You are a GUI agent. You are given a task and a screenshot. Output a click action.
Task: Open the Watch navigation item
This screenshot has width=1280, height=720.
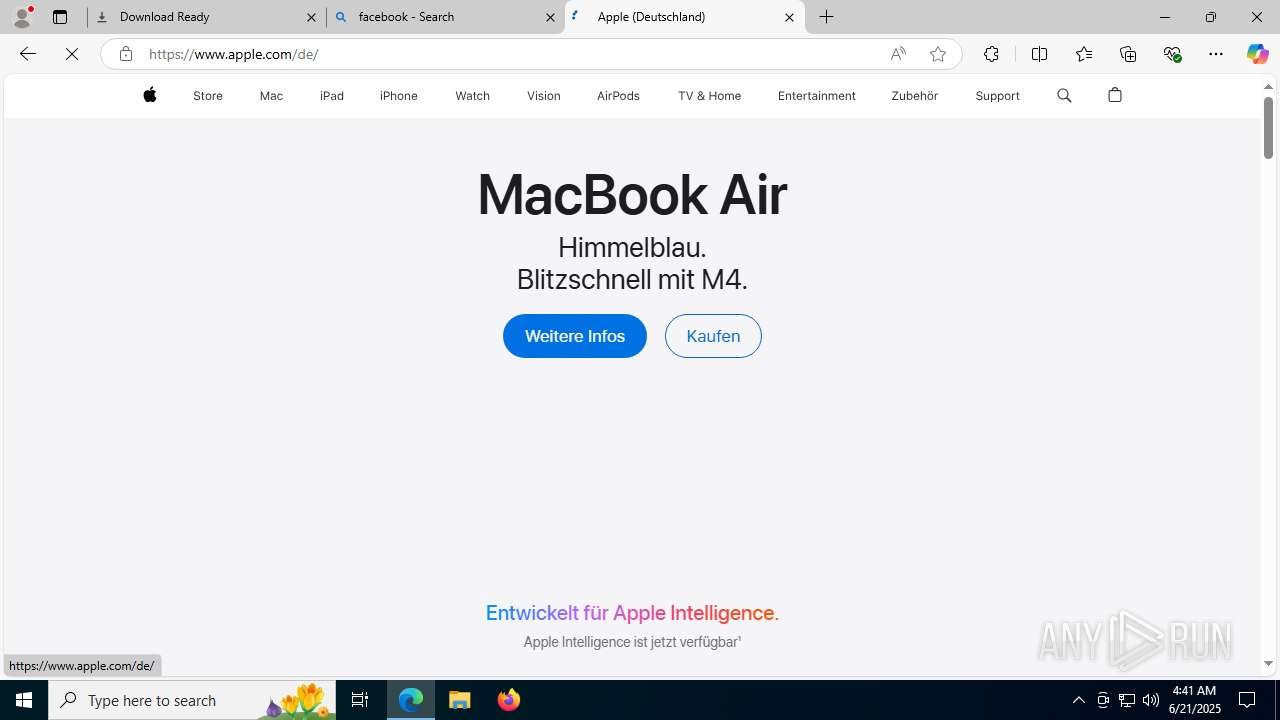(x=472, y=96)
